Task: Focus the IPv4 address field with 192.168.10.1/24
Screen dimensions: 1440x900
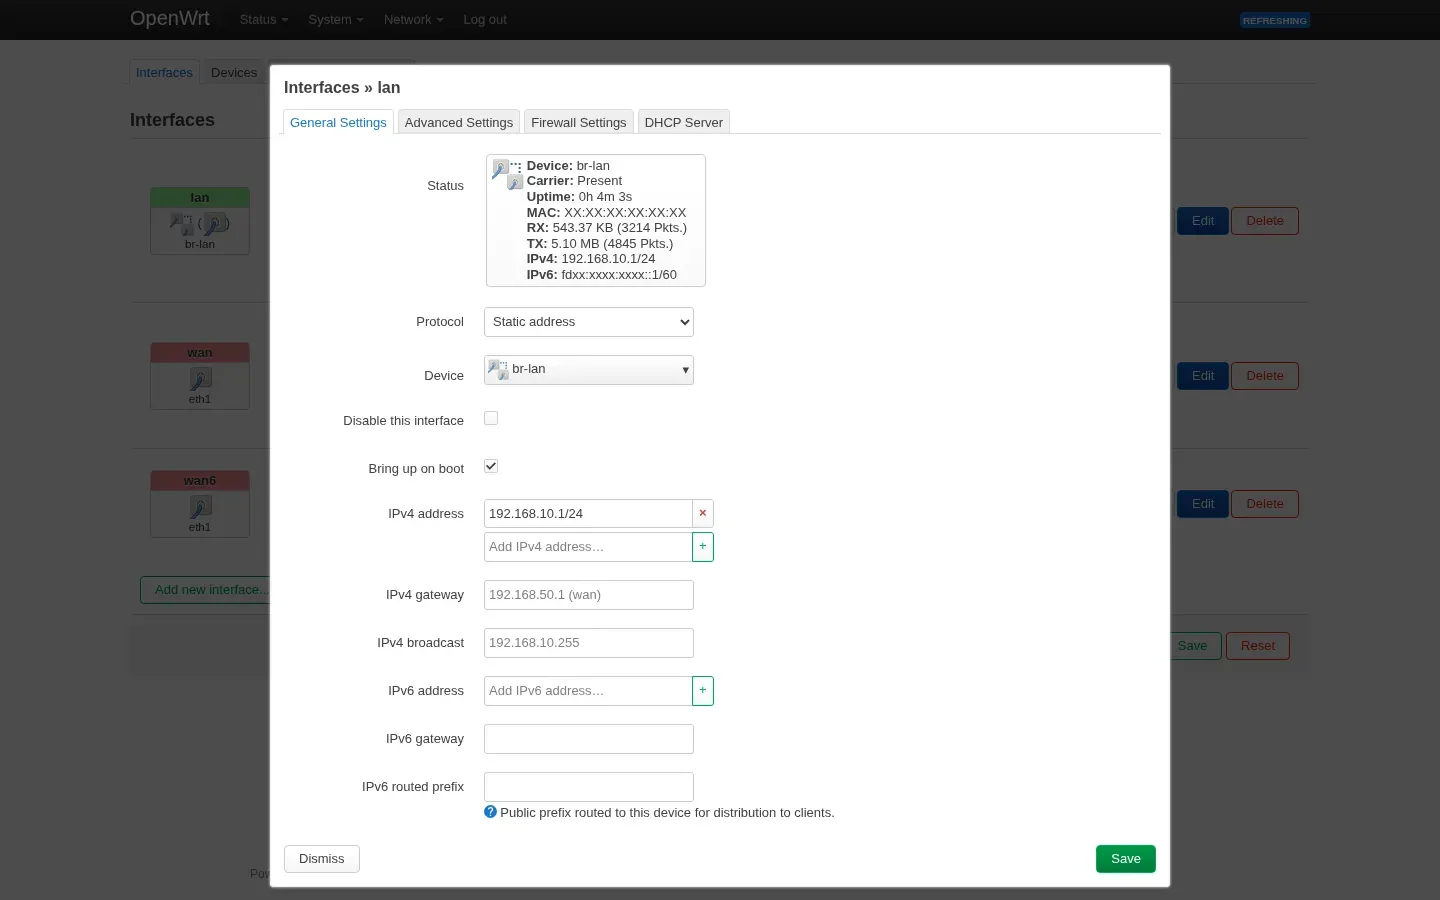Action: [x=588, y=514]
